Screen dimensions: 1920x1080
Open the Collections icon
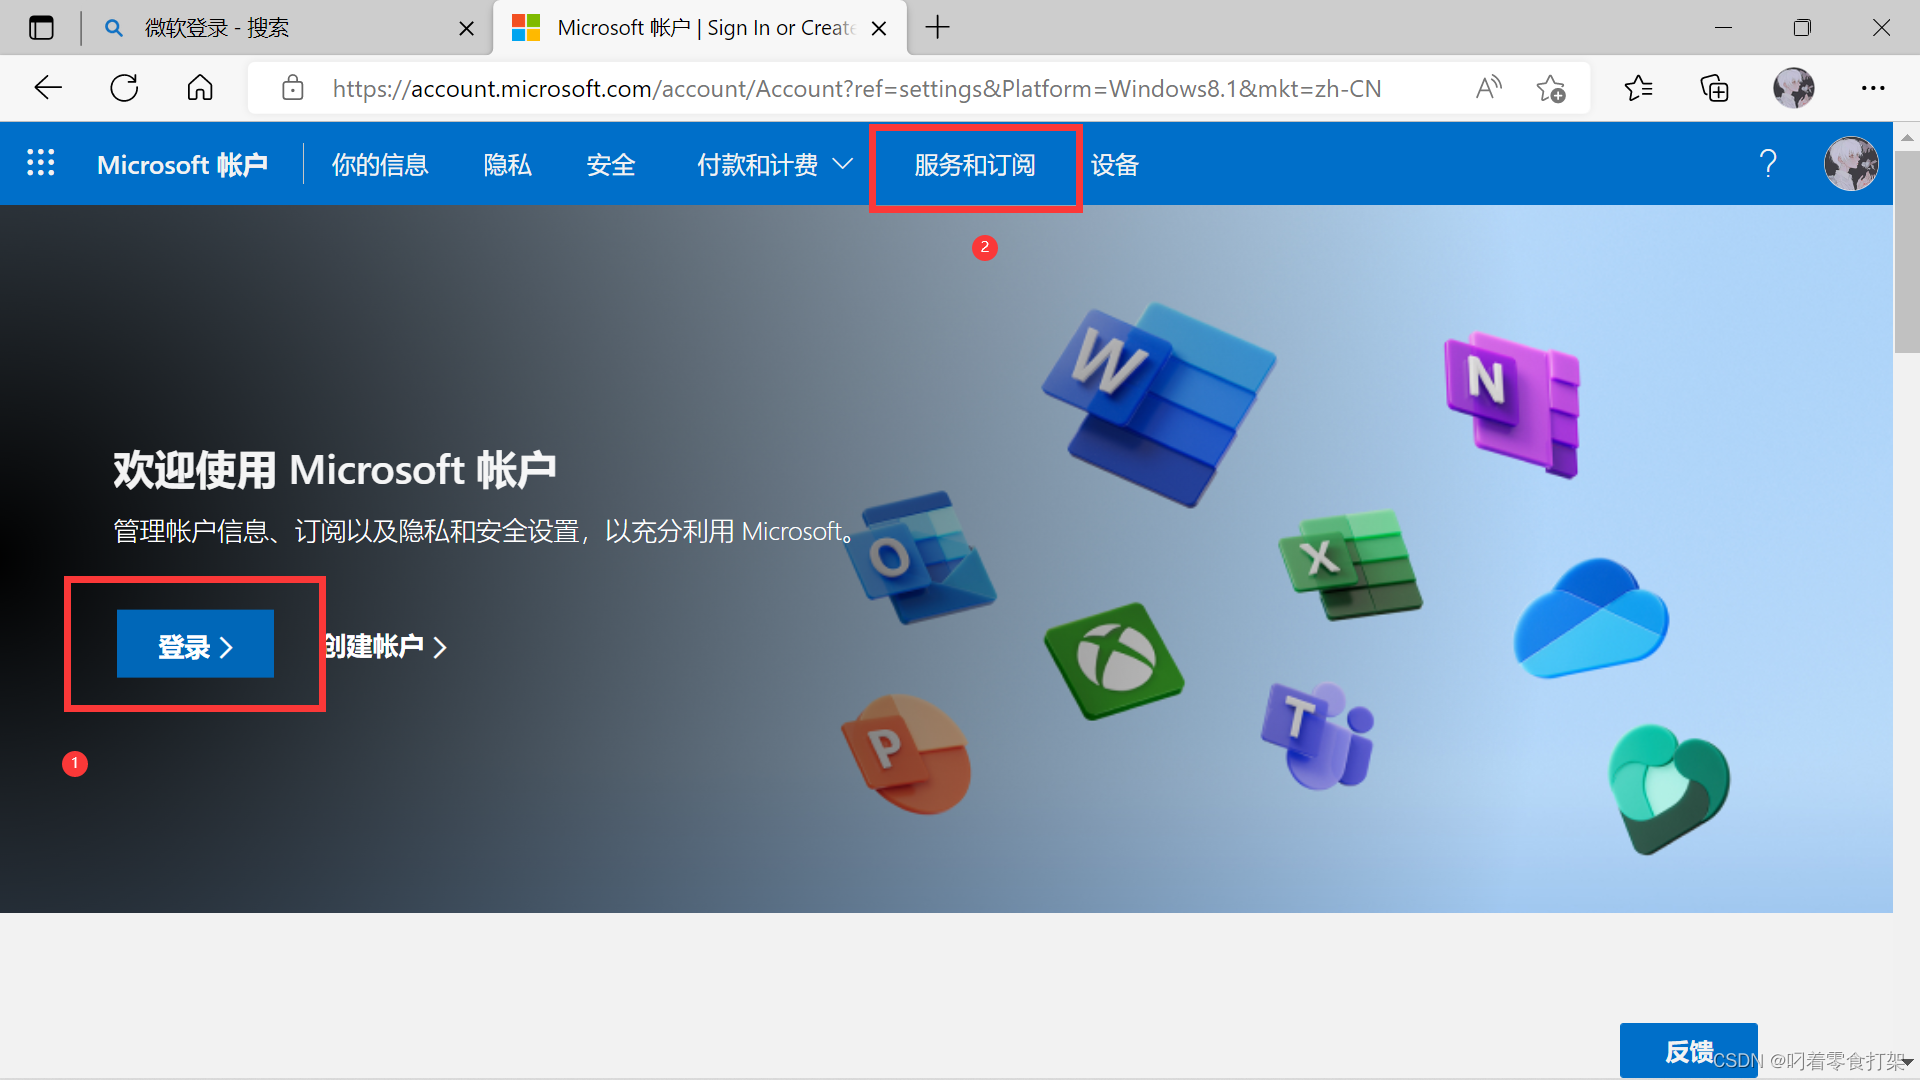(x=1714, y=88)
